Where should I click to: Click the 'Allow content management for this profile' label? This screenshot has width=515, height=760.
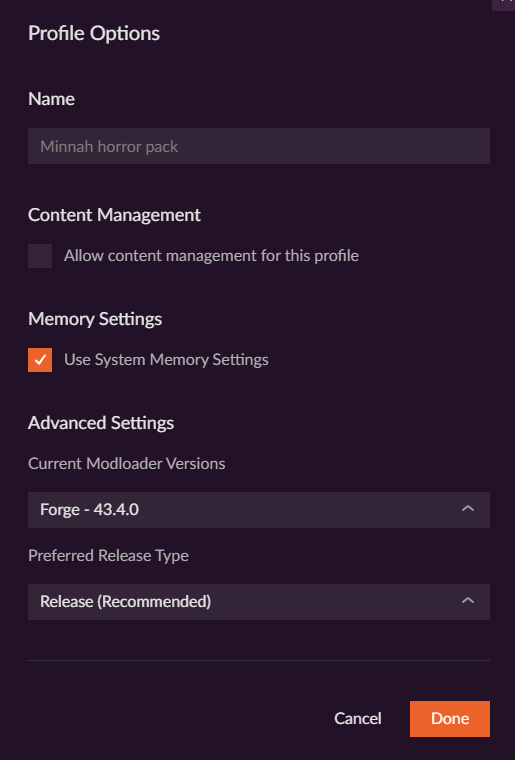(x=211, y=255)
